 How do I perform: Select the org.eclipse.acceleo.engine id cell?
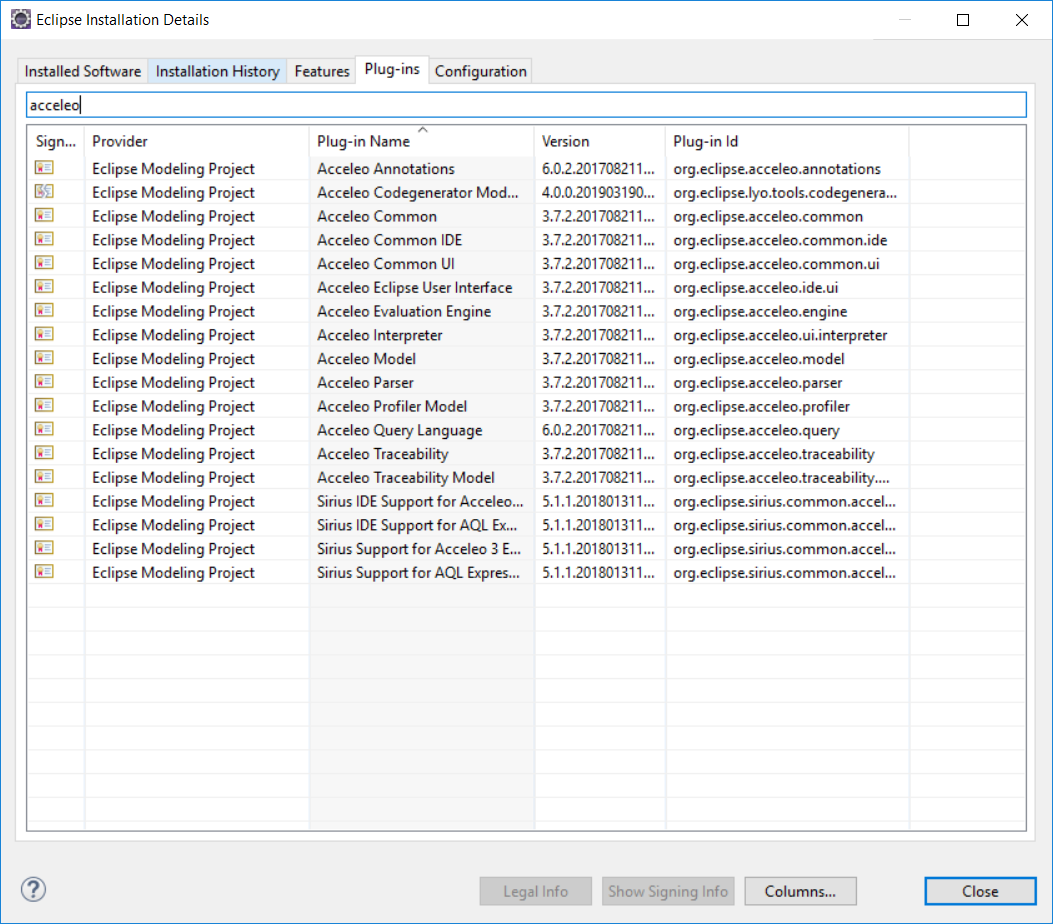(760, 311)
